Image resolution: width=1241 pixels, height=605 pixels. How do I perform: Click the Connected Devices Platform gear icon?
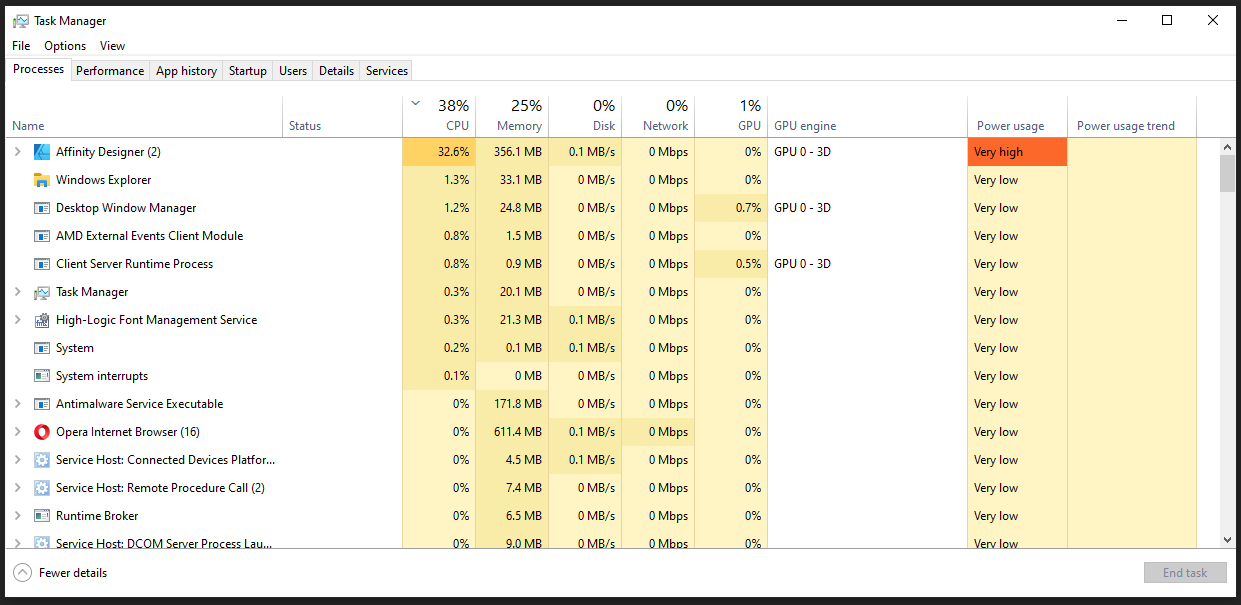click(x=41, y=460)
